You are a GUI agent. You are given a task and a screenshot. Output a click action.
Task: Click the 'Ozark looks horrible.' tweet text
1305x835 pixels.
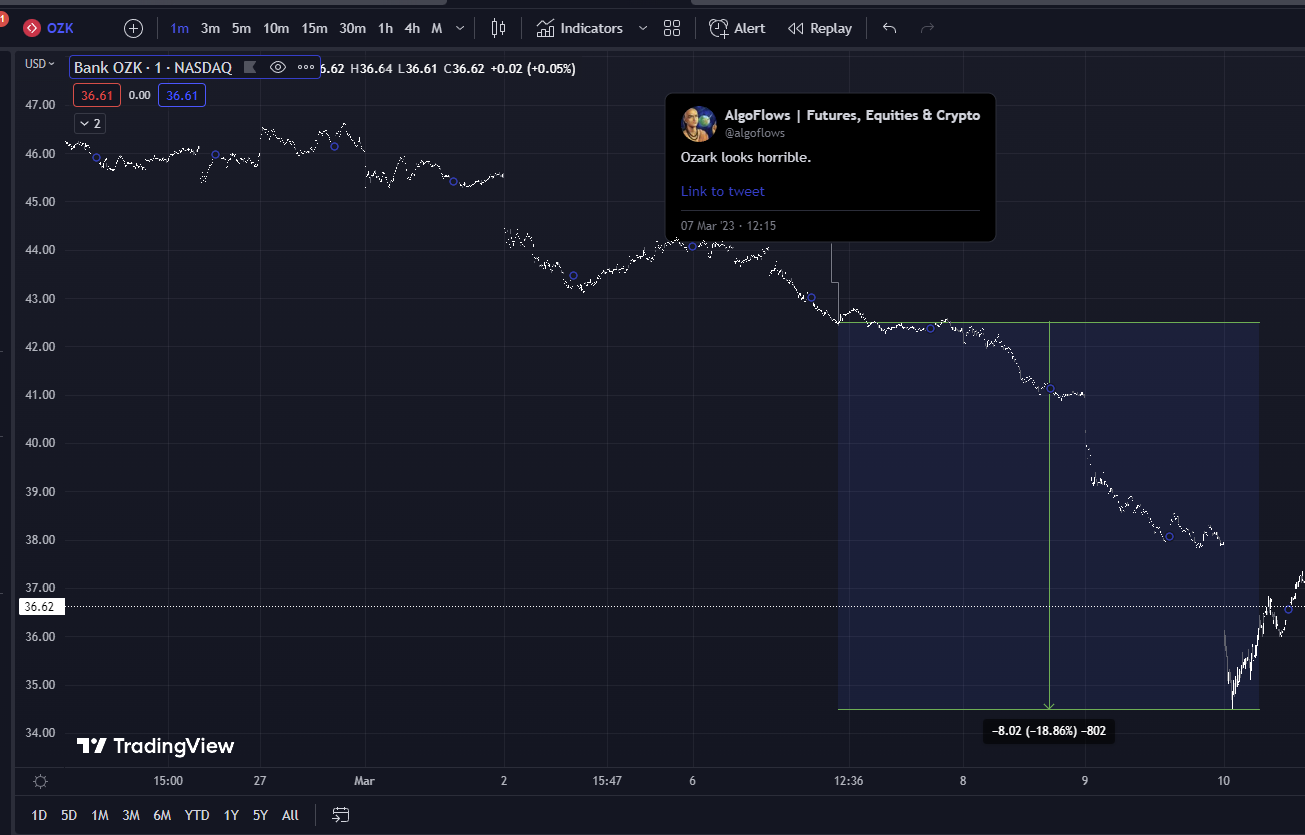pos(746,158)
